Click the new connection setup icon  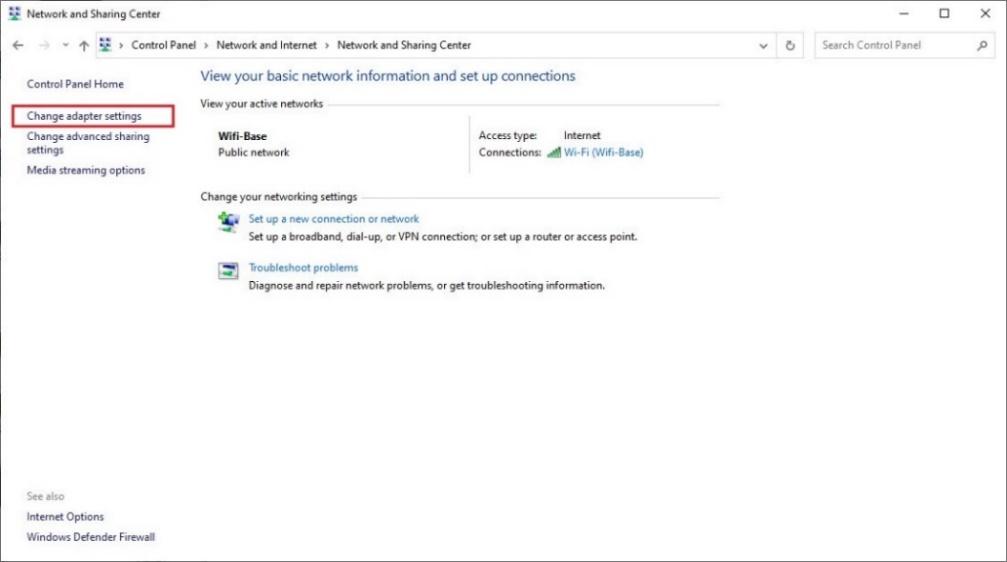click(x=228, y=222)
